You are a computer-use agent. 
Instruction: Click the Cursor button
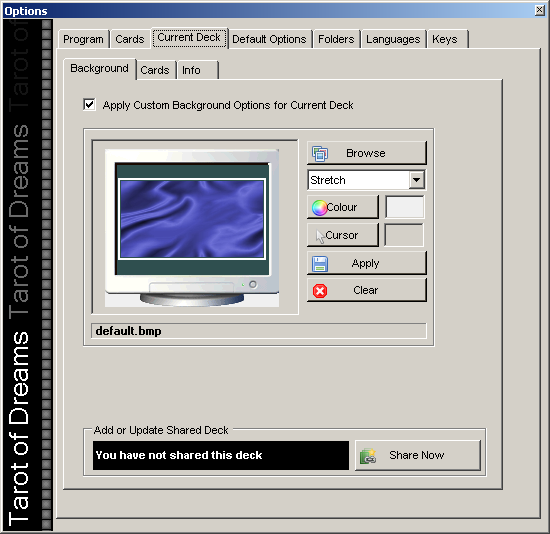point(343,235)
